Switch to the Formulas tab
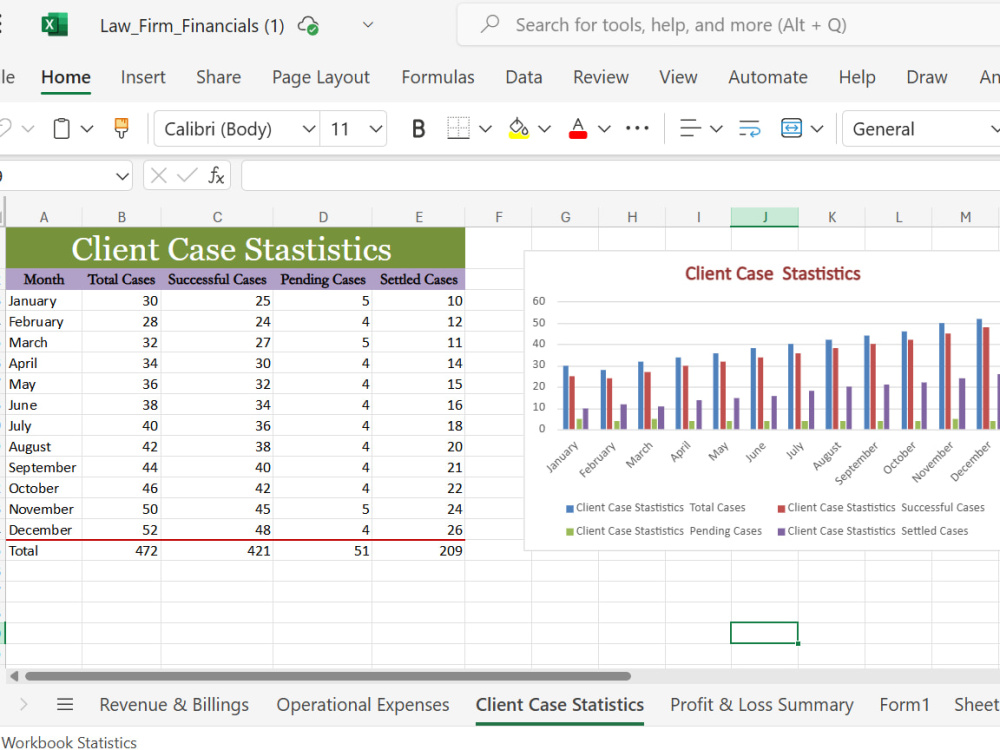Image resolution: width=1000 pixels, height=750 pixels. [438, 77]
